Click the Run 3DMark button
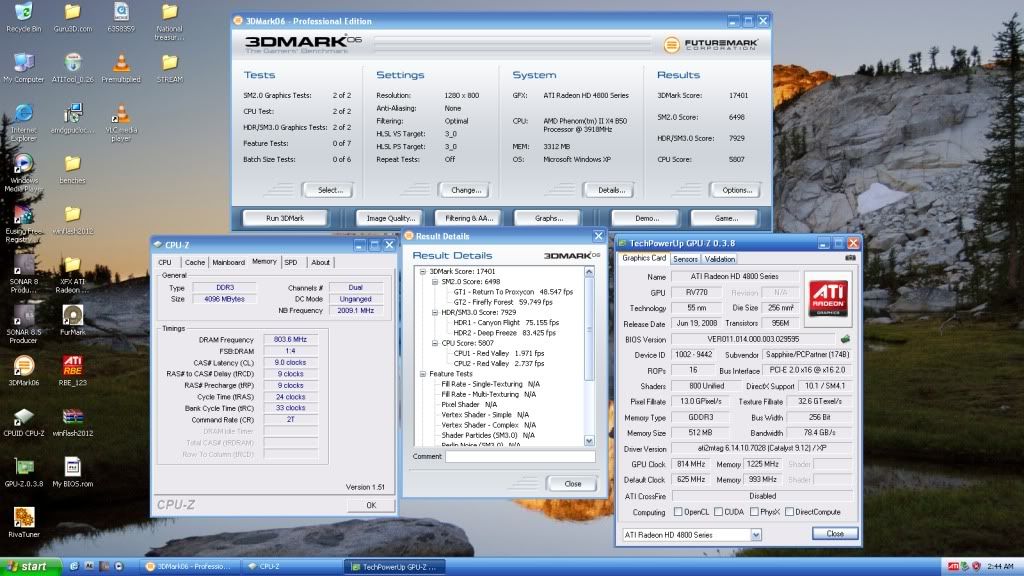The height and width of the screenshot is (576, 1024). click(285, 218)
